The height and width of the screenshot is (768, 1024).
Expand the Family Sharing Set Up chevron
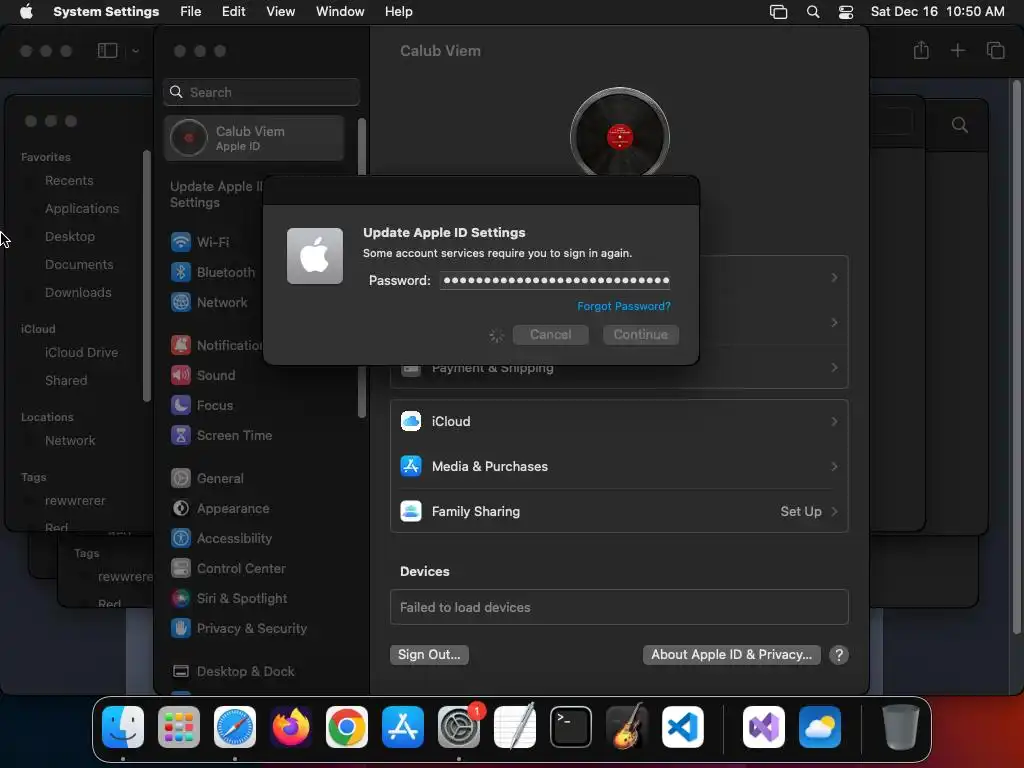click(835, 511)
